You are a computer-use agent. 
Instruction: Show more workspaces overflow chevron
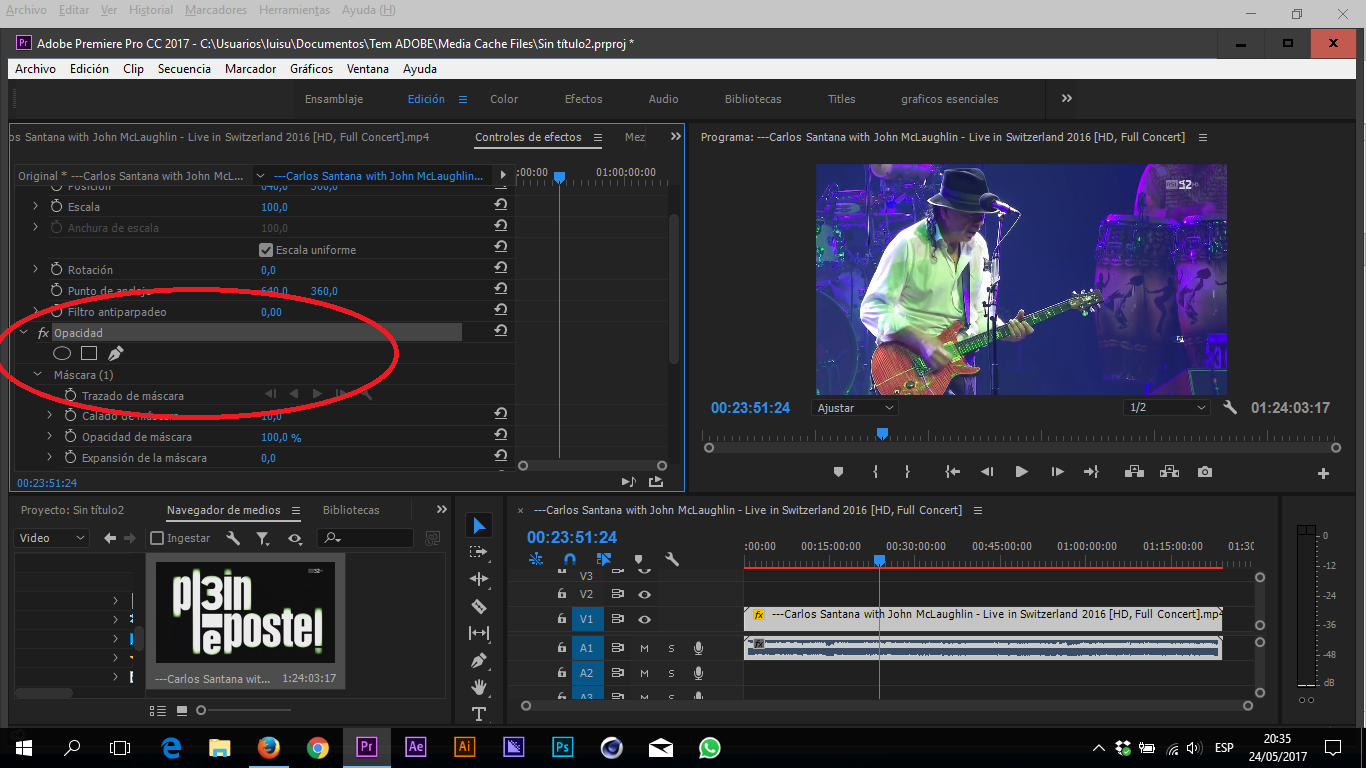point(1067,98)
